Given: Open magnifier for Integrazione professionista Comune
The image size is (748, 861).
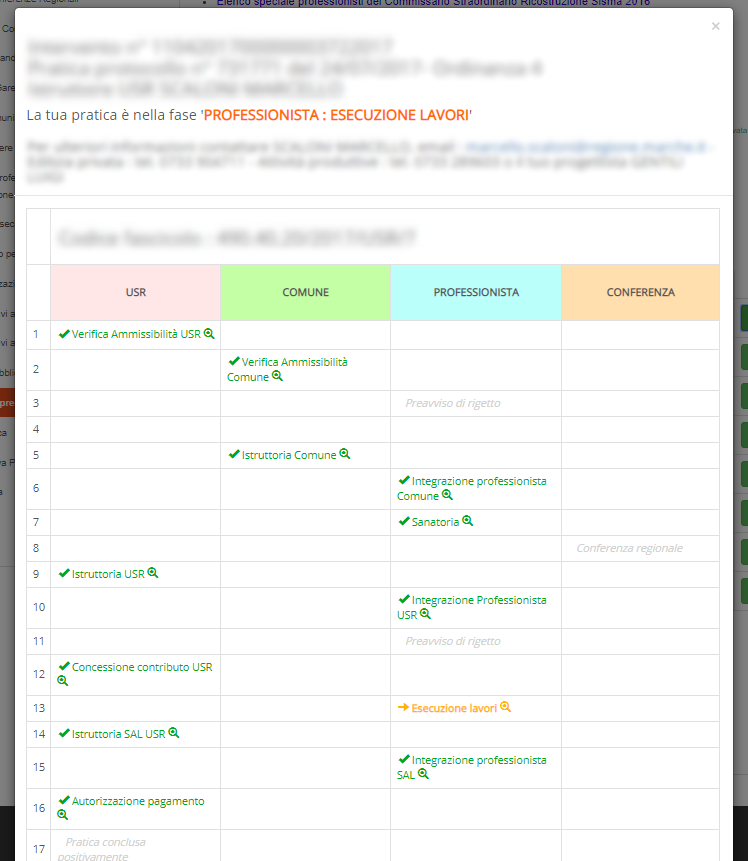Looking at the screenshot, I should tap(448, 495).
